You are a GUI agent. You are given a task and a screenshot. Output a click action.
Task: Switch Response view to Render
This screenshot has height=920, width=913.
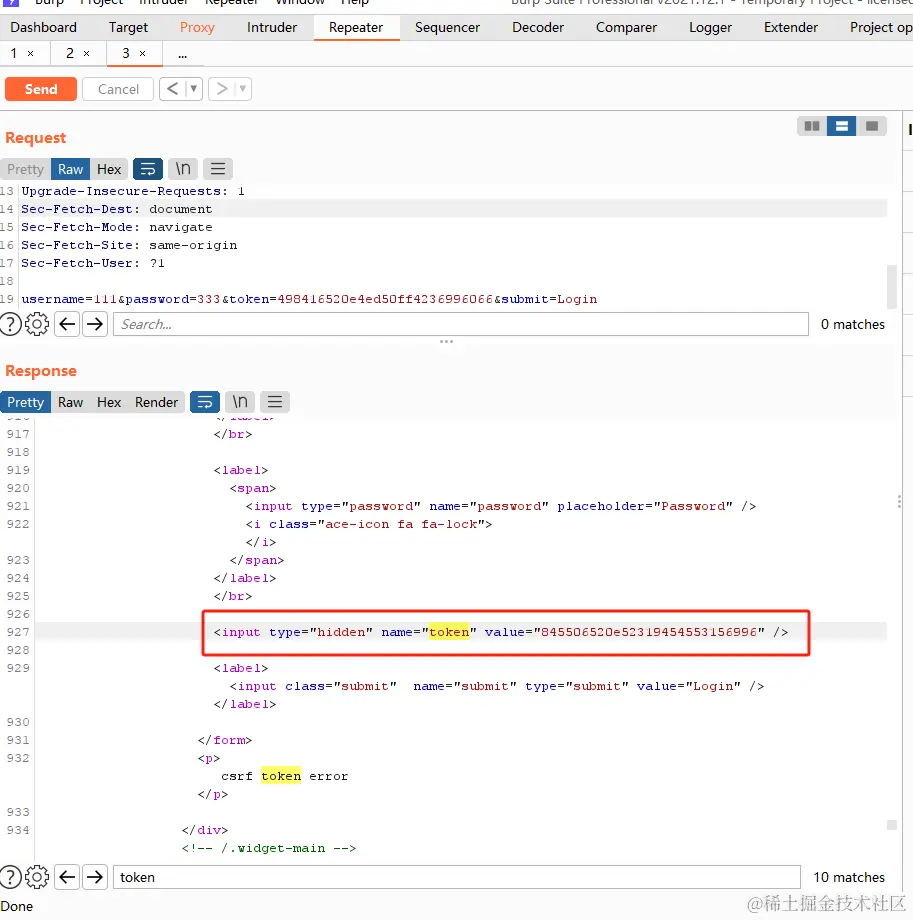(156, 402)
